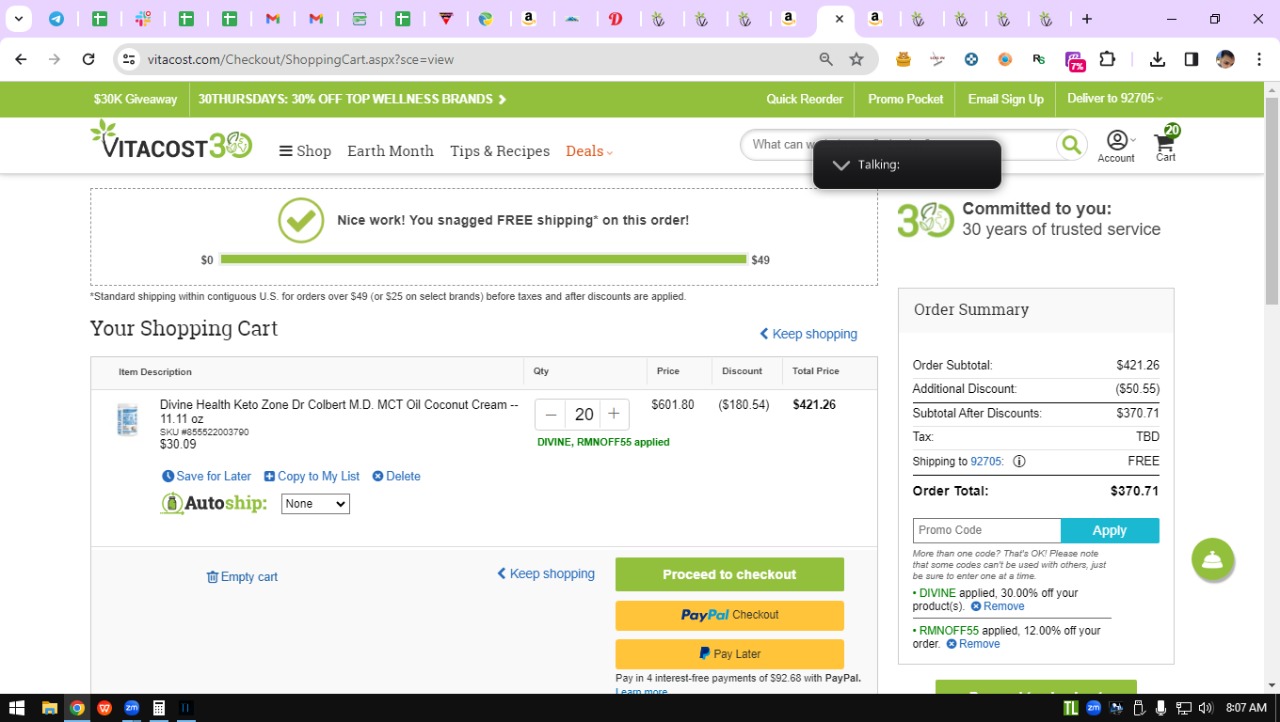Open Earth Month menu item
The image size is (1280, 722).
click(390, 151)
